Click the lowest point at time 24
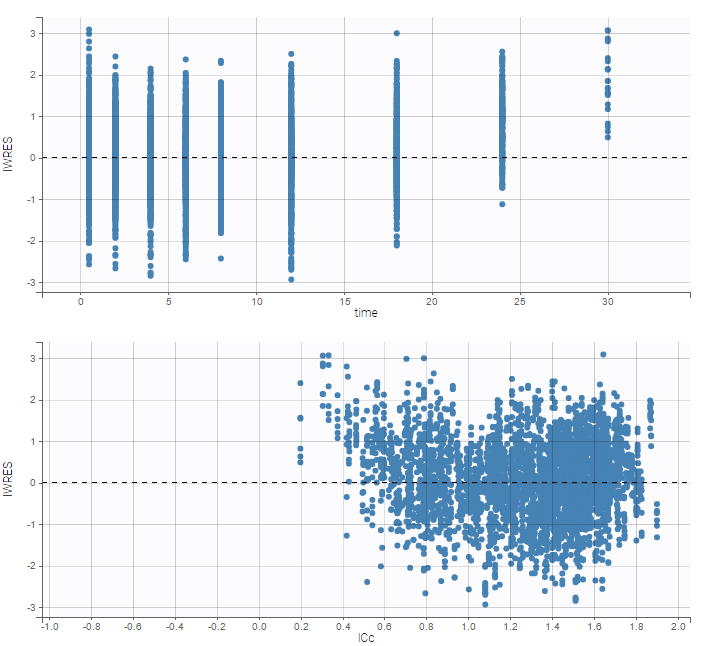 [x=502, y=204]
